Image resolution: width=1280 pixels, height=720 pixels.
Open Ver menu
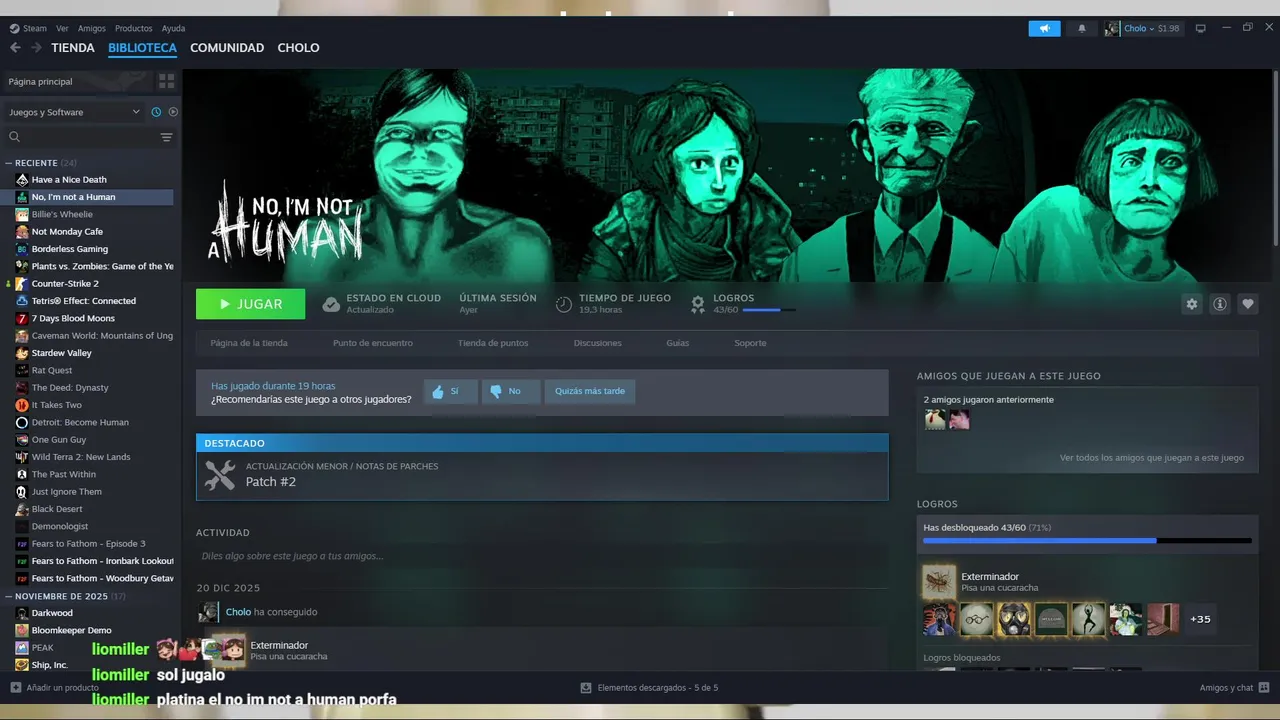click(62, 28)
